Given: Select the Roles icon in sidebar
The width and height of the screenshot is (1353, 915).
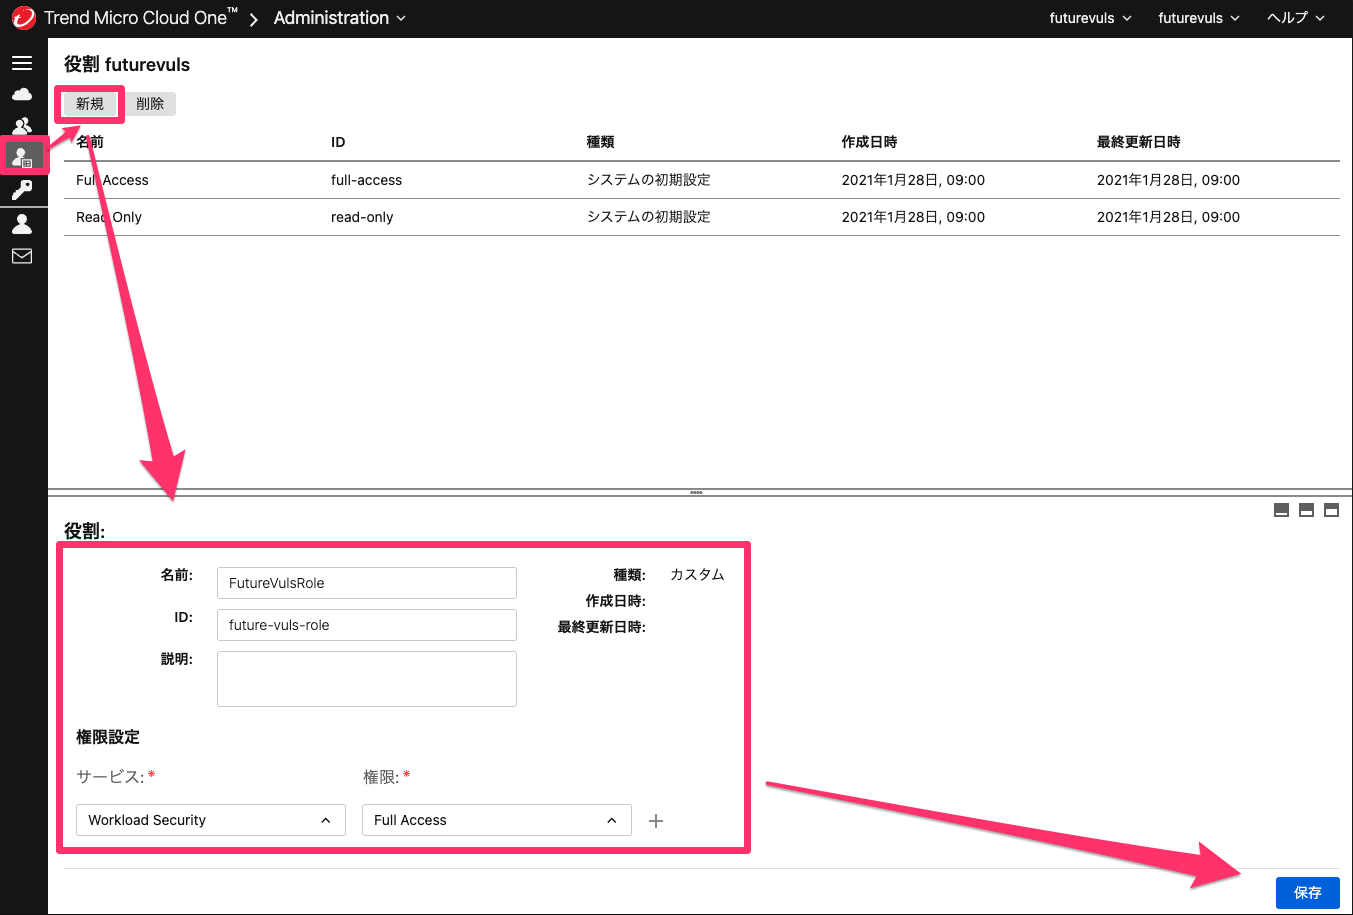Looking at the screenshot, I should [x=22, y=157].
